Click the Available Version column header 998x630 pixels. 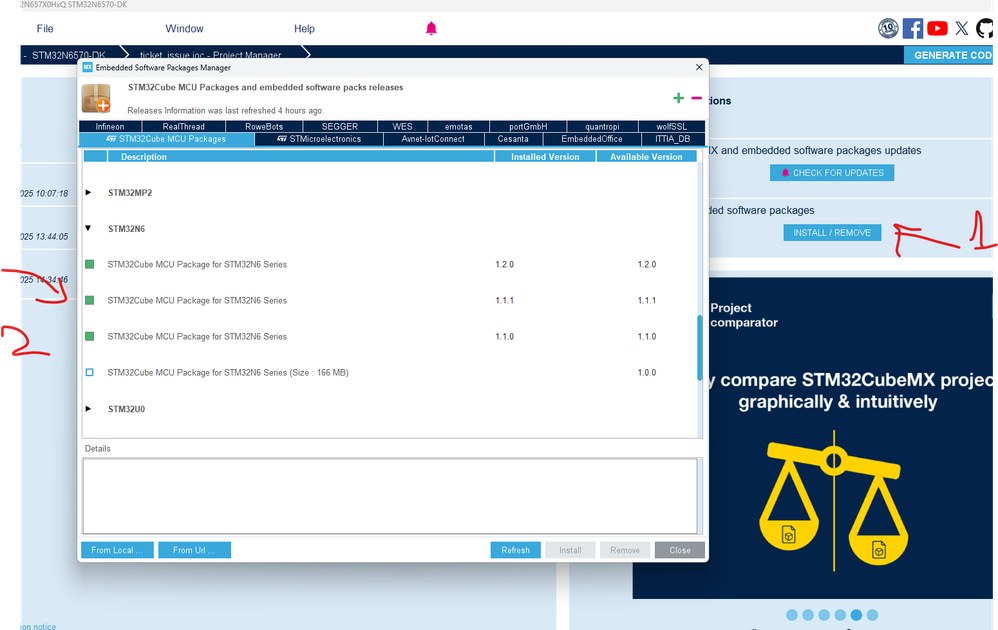point(646,157)
